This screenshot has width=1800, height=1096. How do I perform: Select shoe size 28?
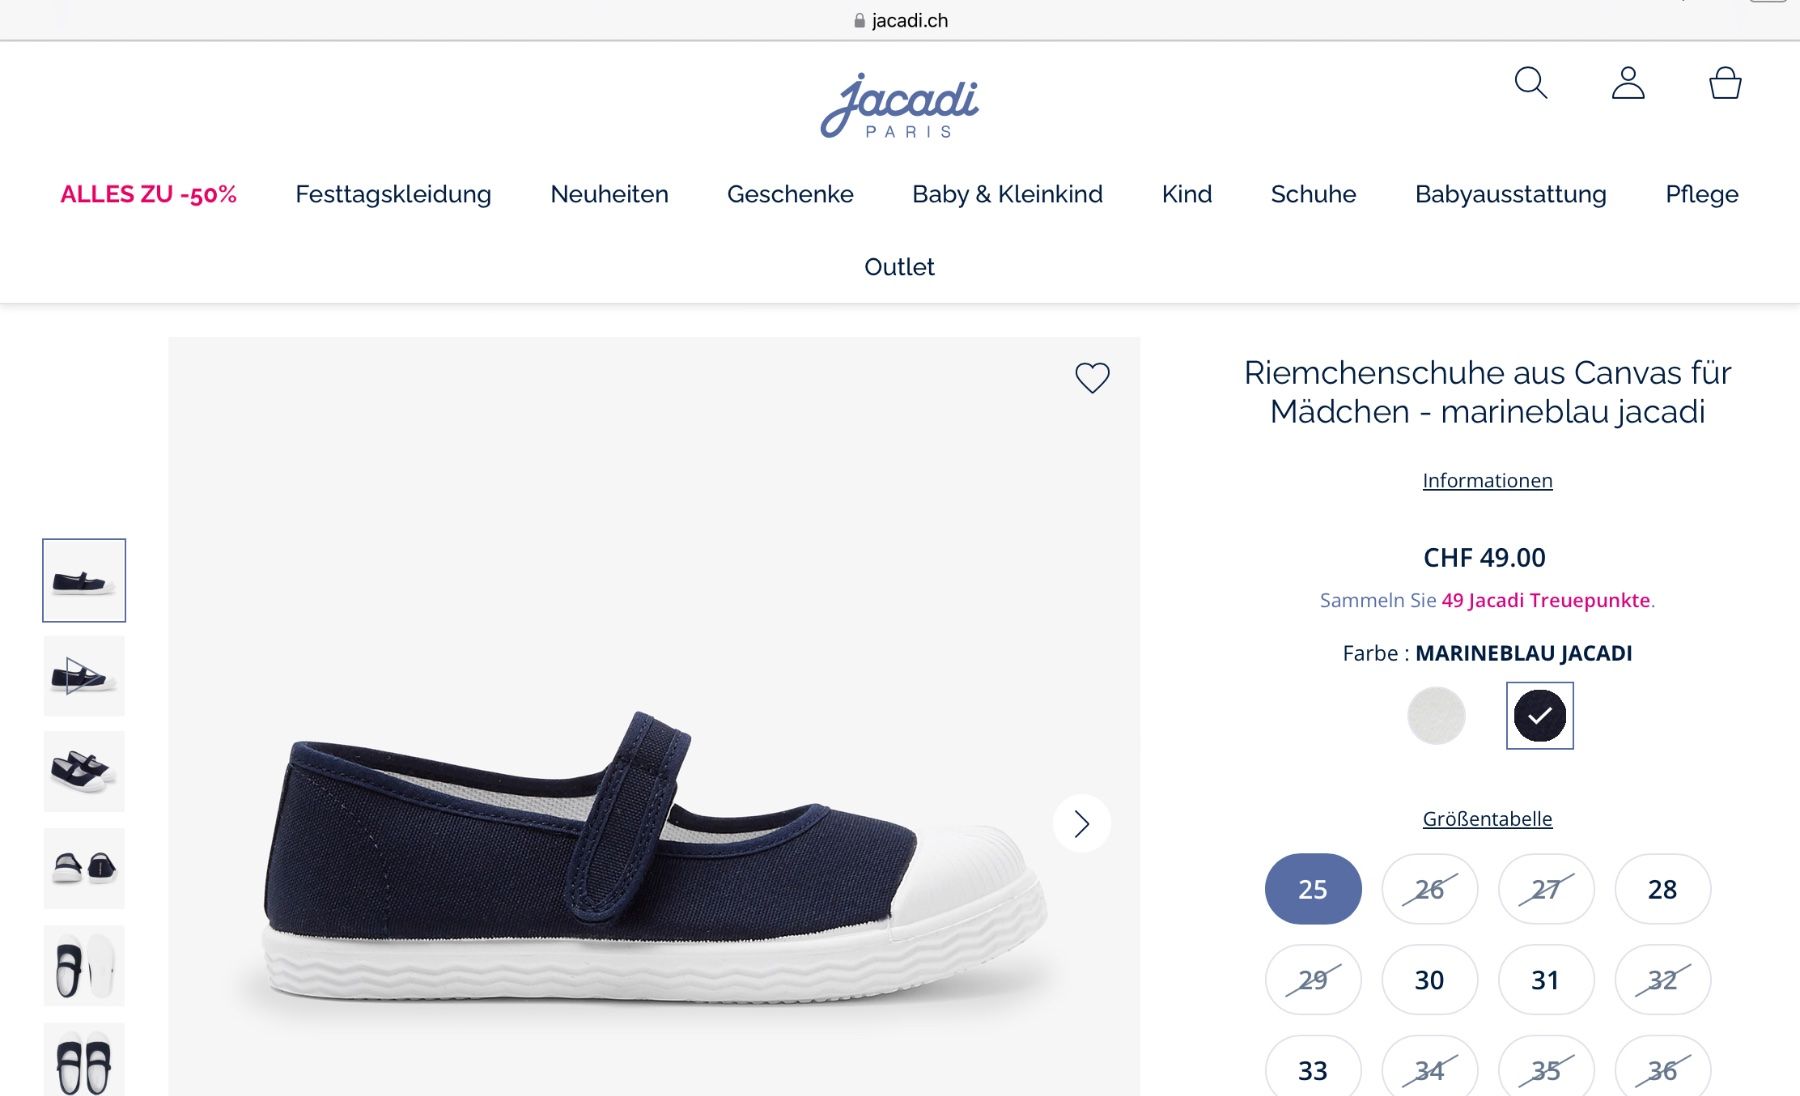(x=1662, y=889)
